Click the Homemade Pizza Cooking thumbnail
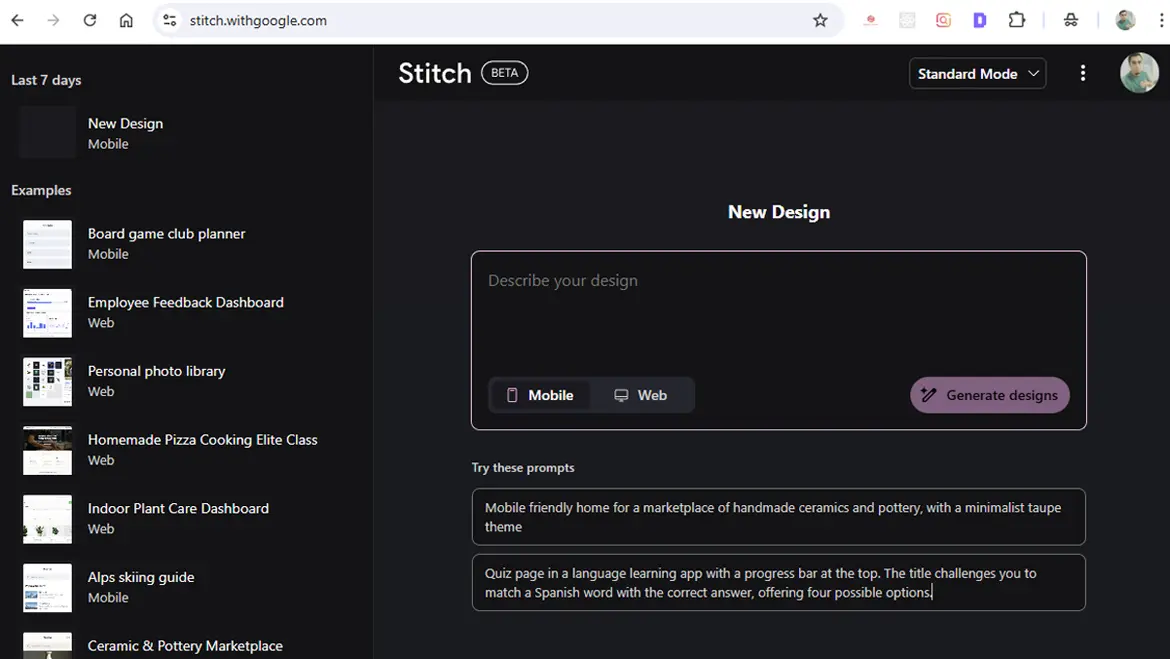 [48, 450]
